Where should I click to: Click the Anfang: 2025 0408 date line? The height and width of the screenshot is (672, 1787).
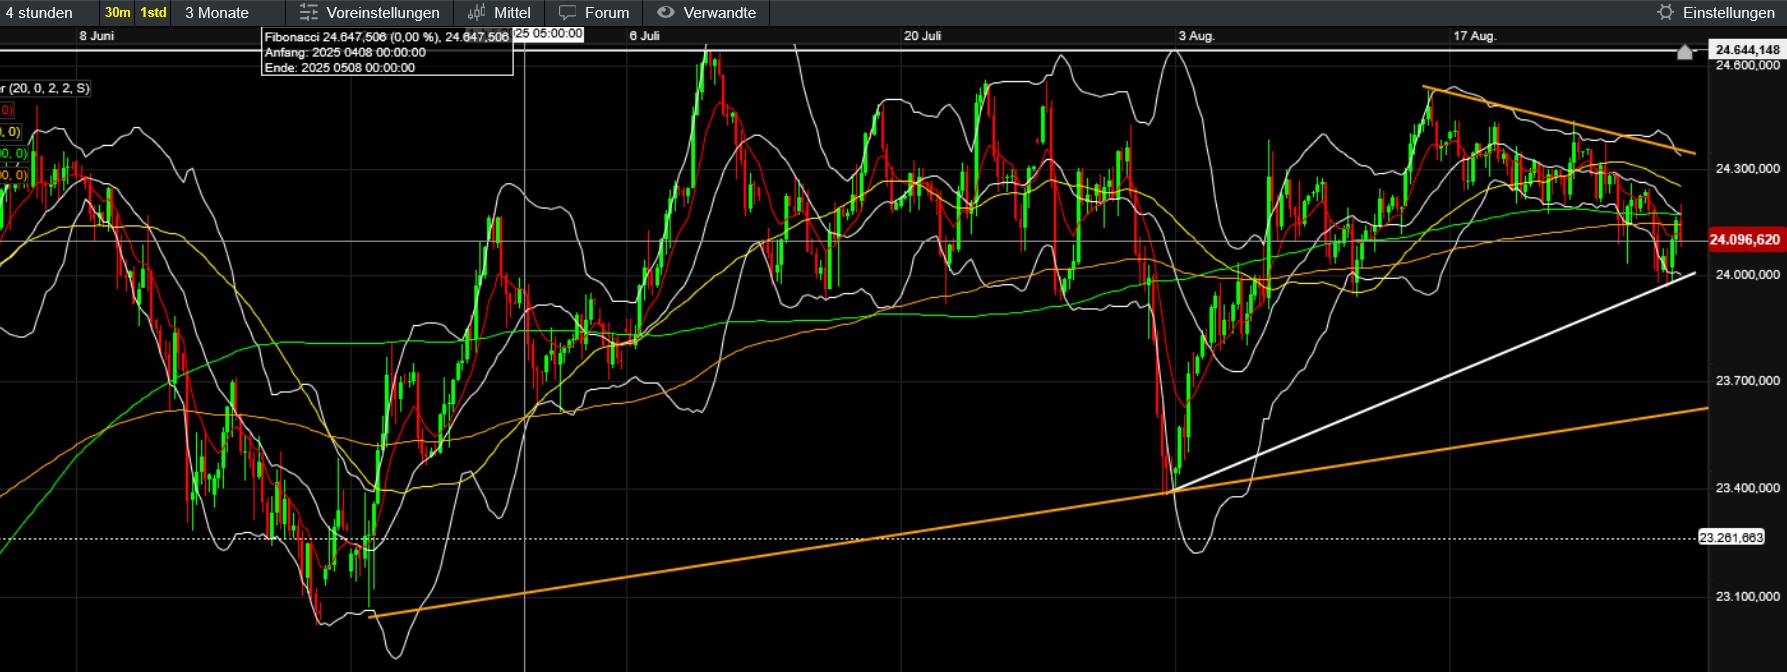(x=345, y=53)
